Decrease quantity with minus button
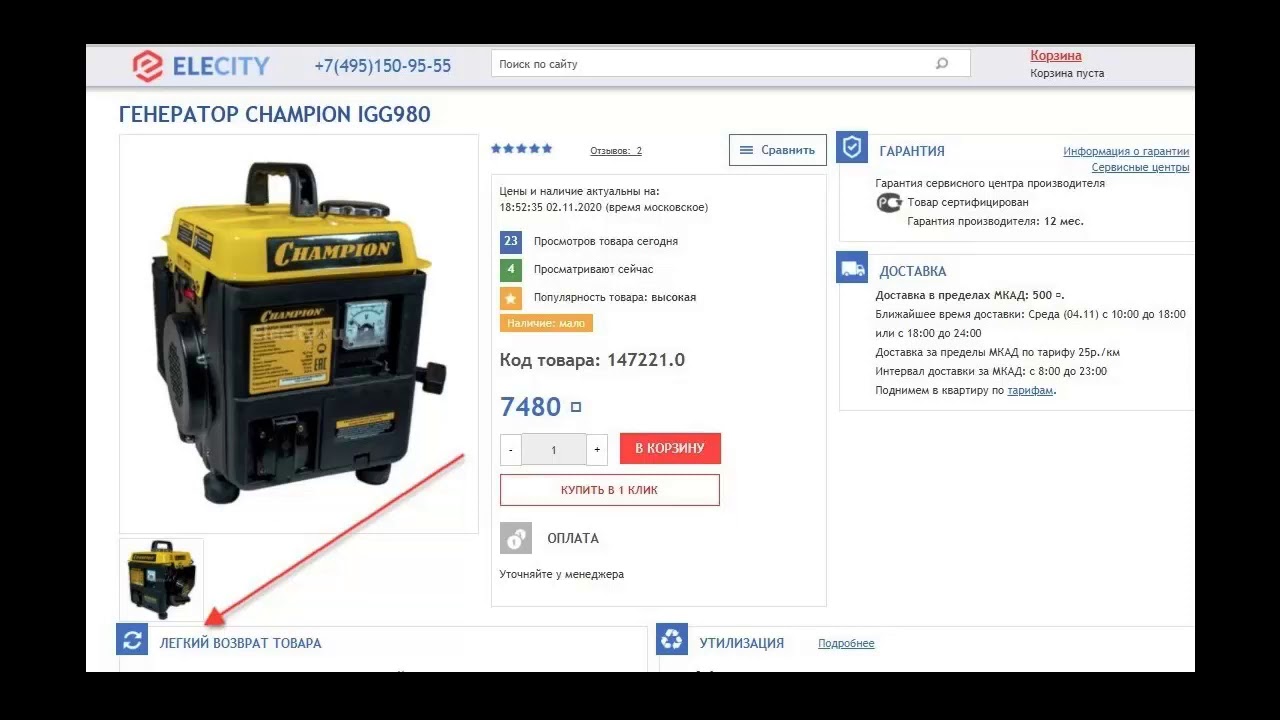 pyautogui.click(x=511, y=450)
